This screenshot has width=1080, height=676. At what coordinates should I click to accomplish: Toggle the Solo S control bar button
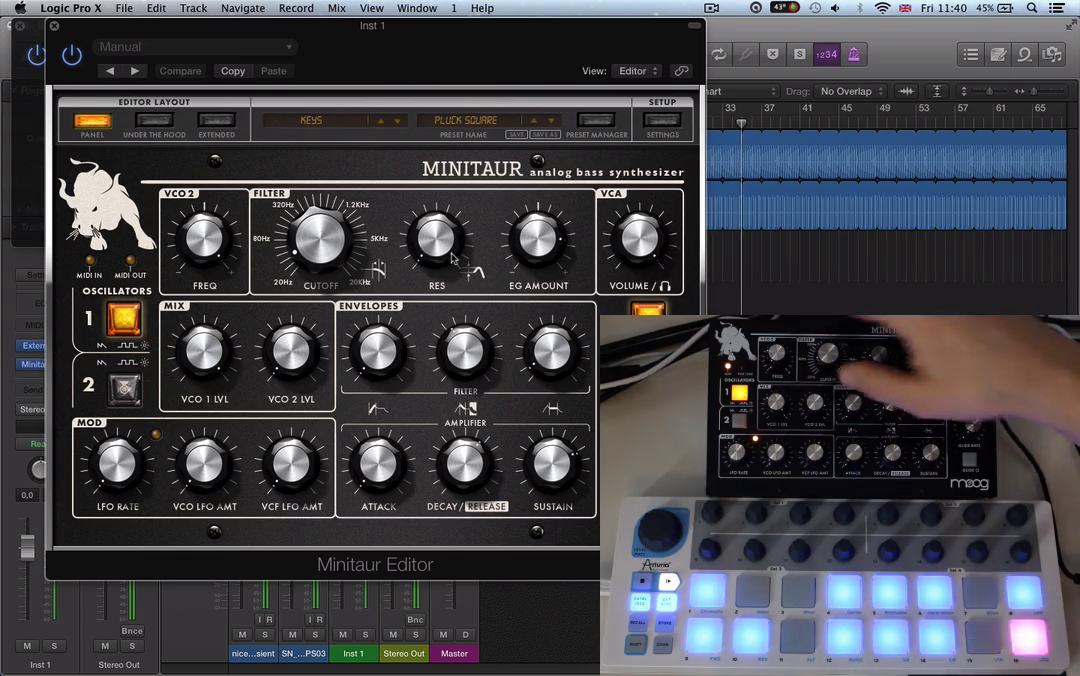[800, 54]
